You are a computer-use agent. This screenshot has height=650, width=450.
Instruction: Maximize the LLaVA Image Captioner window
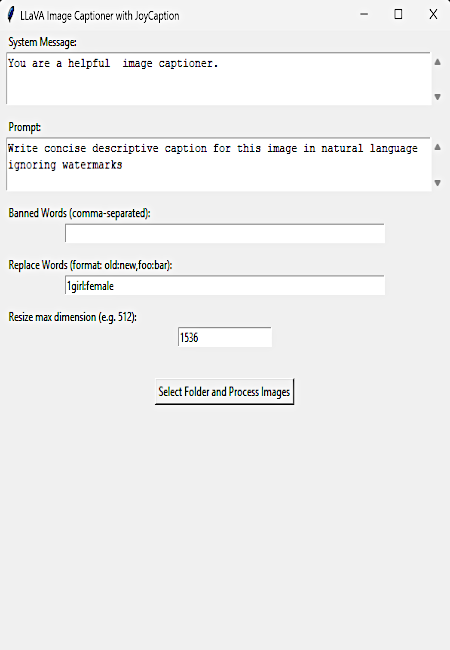tap(398, 15)
